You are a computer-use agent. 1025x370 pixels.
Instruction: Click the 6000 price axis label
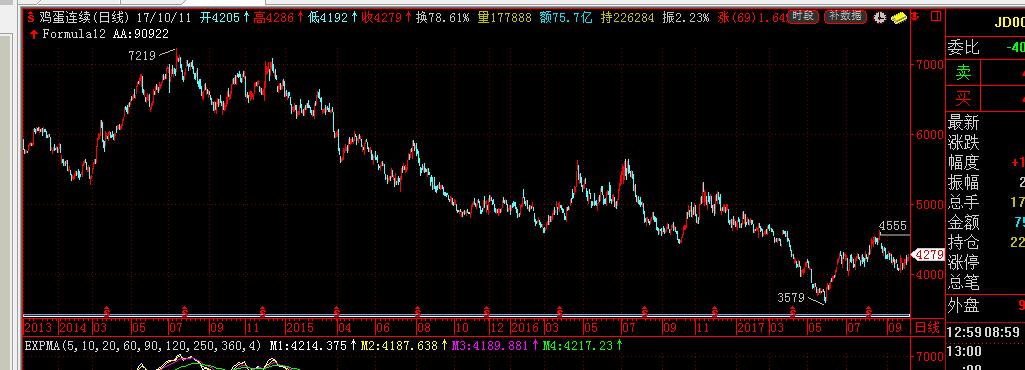[930, 134]
